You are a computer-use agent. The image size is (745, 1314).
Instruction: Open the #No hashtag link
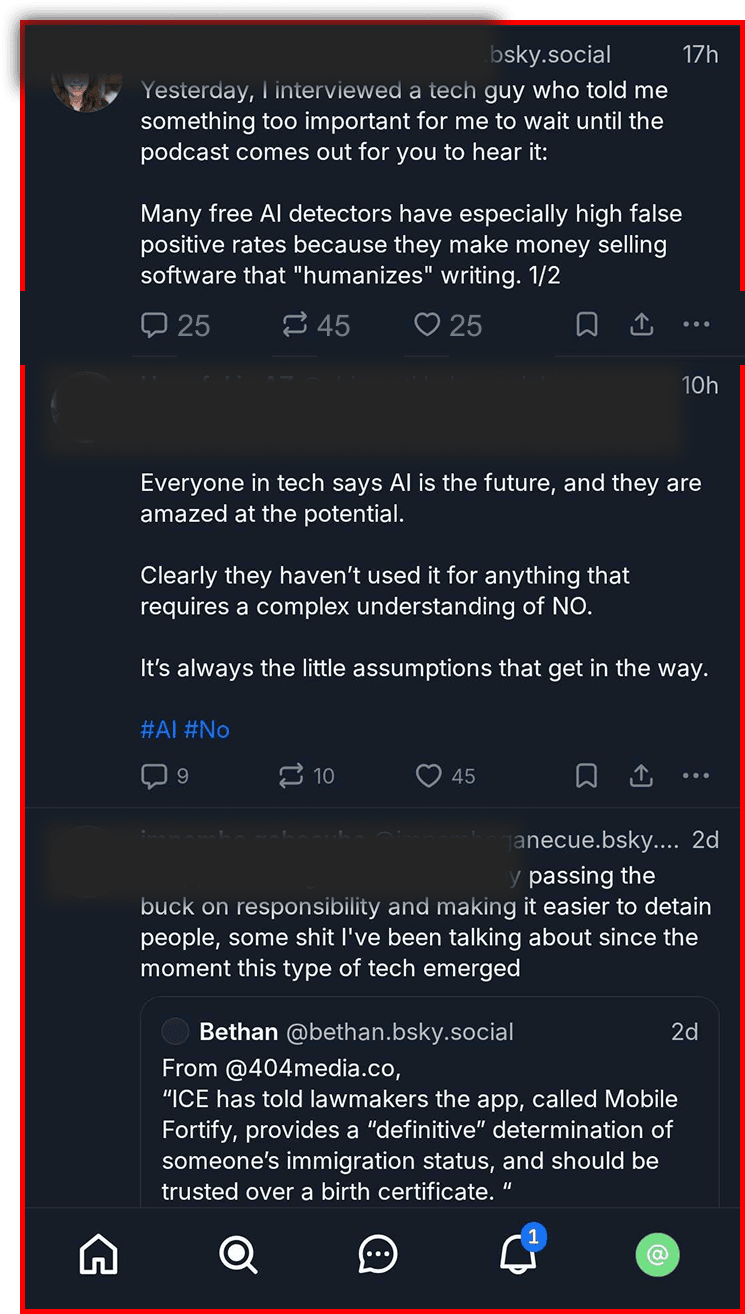pyautogui.click(x=207, y=729)
